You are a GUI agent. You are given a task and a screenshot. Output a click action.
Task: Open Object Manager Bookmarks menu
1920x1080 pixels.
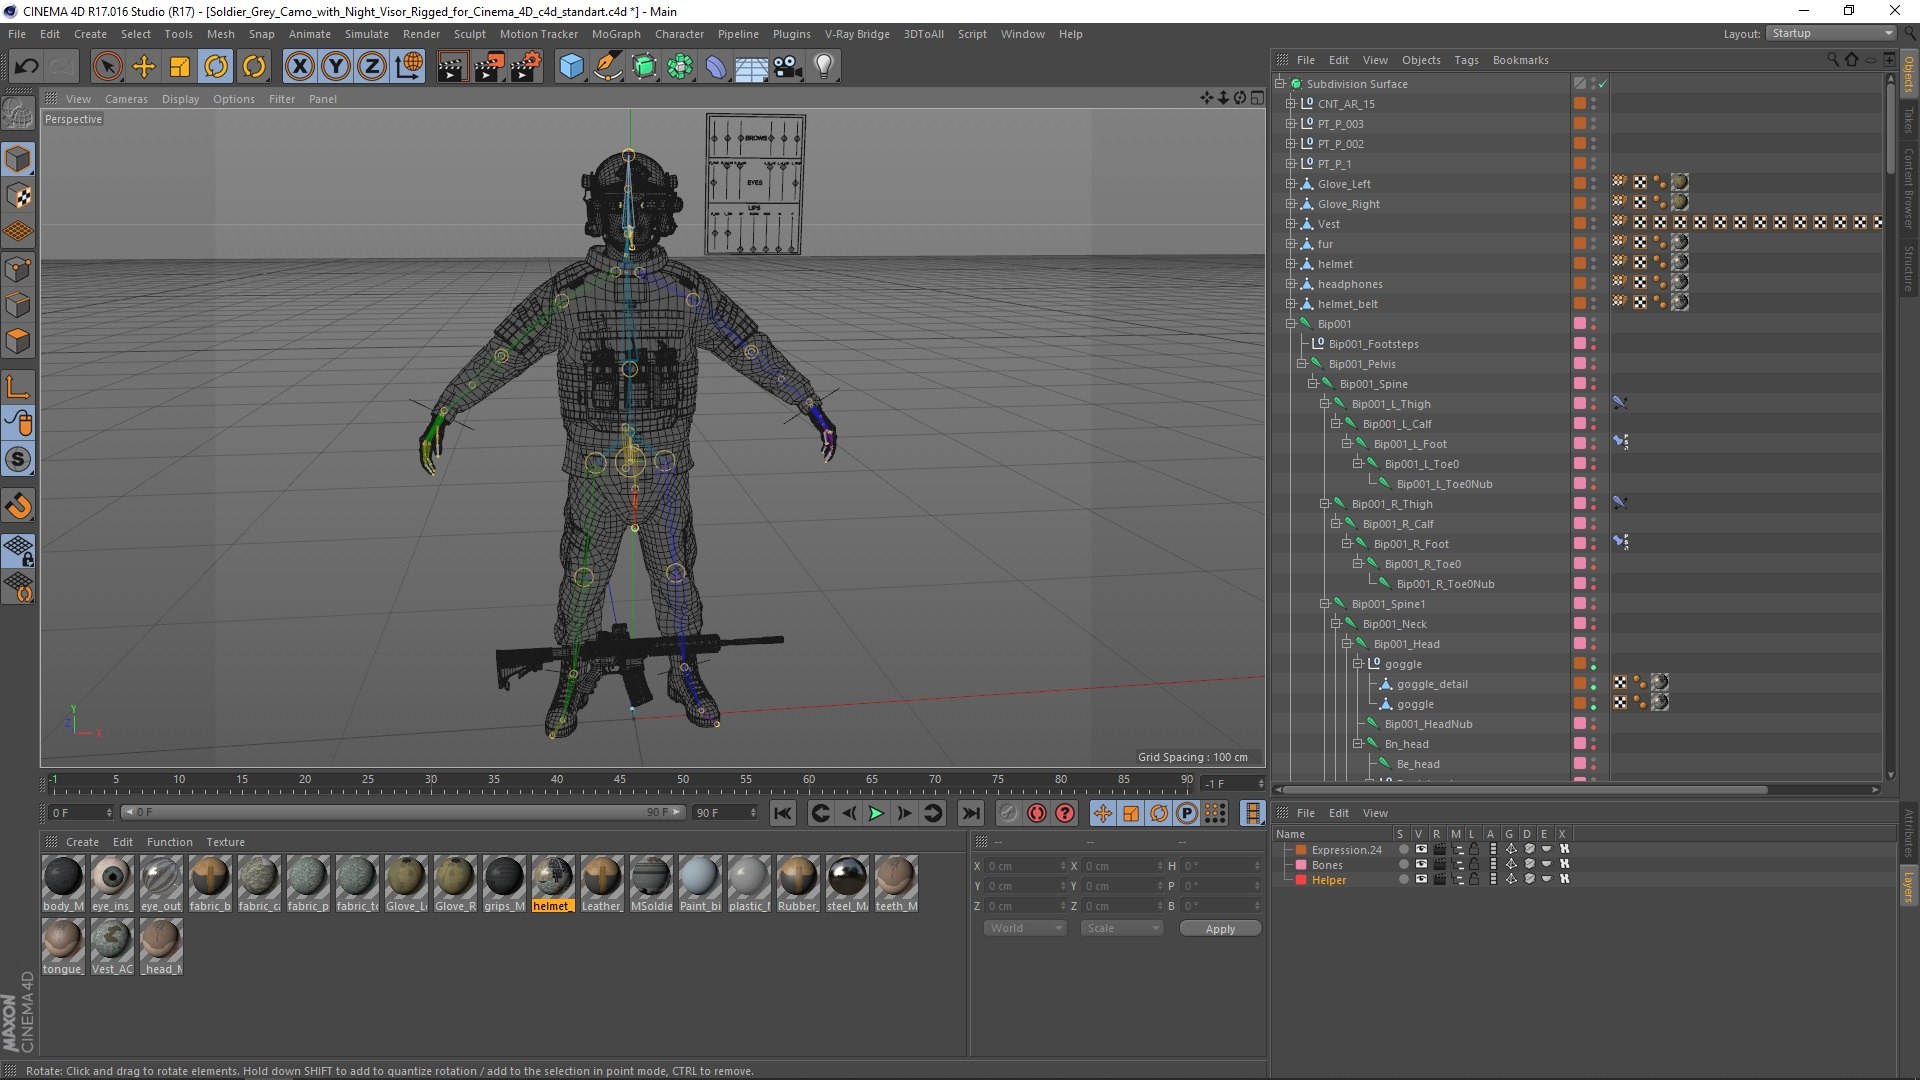click(1520, 60)
